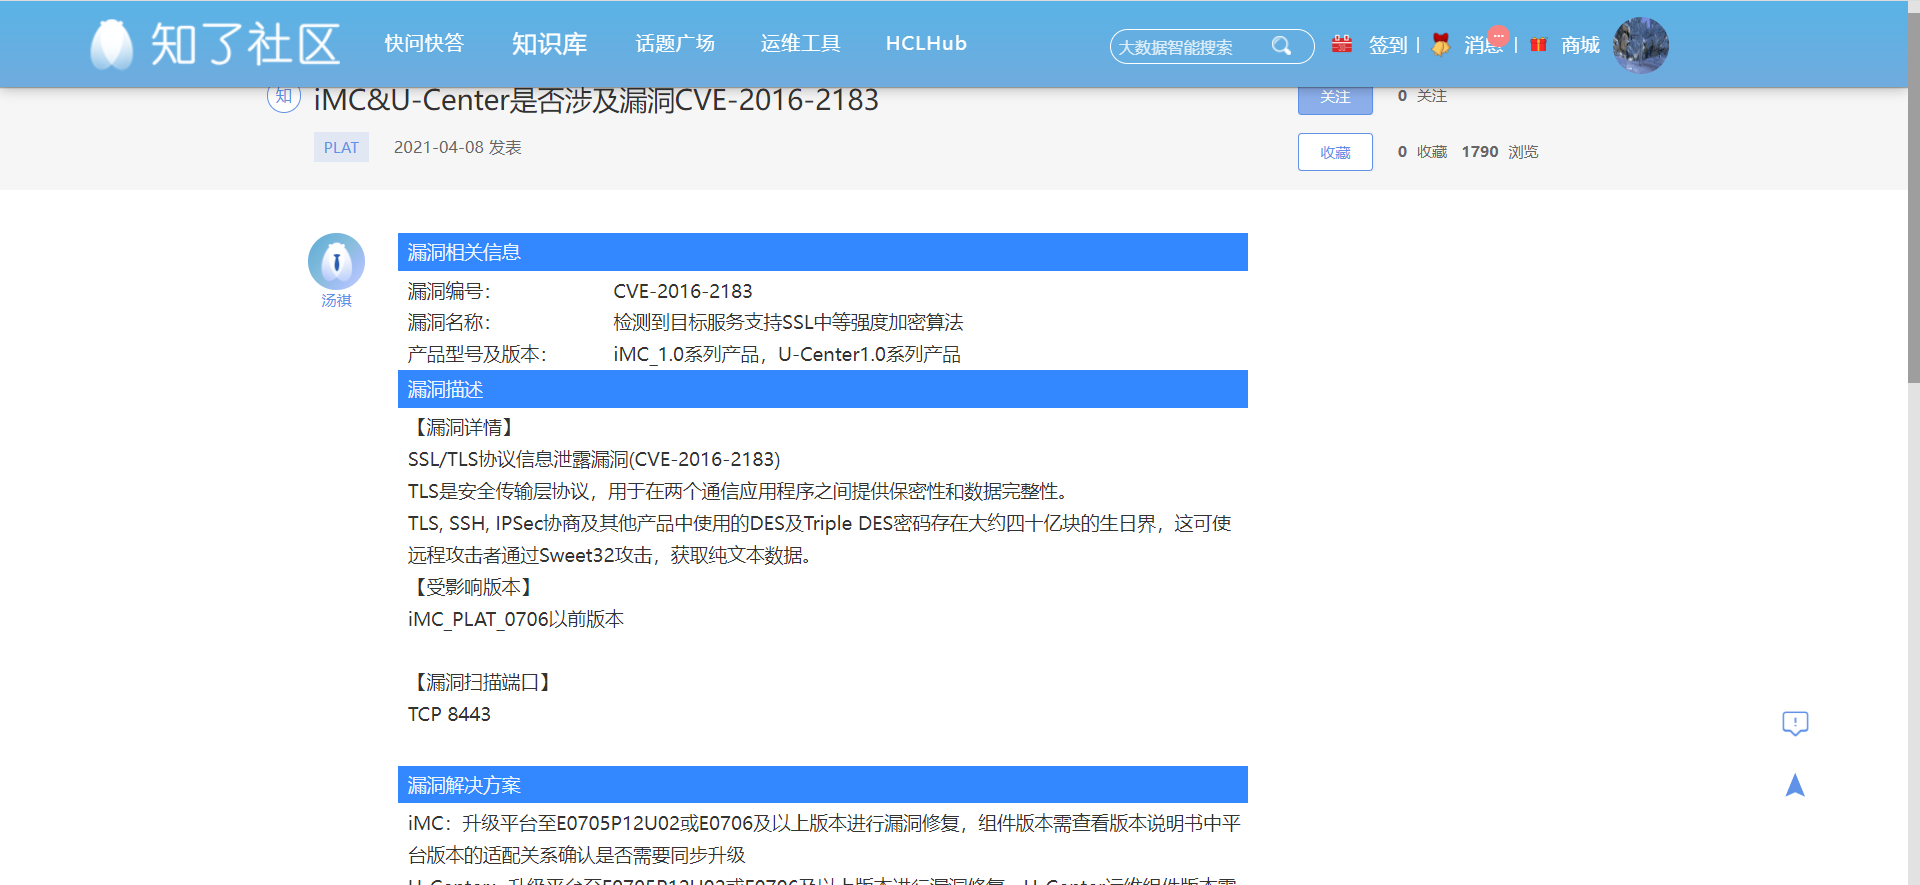
Task: Click the sign-in gift calendar icon
Action: (1342, 44)
